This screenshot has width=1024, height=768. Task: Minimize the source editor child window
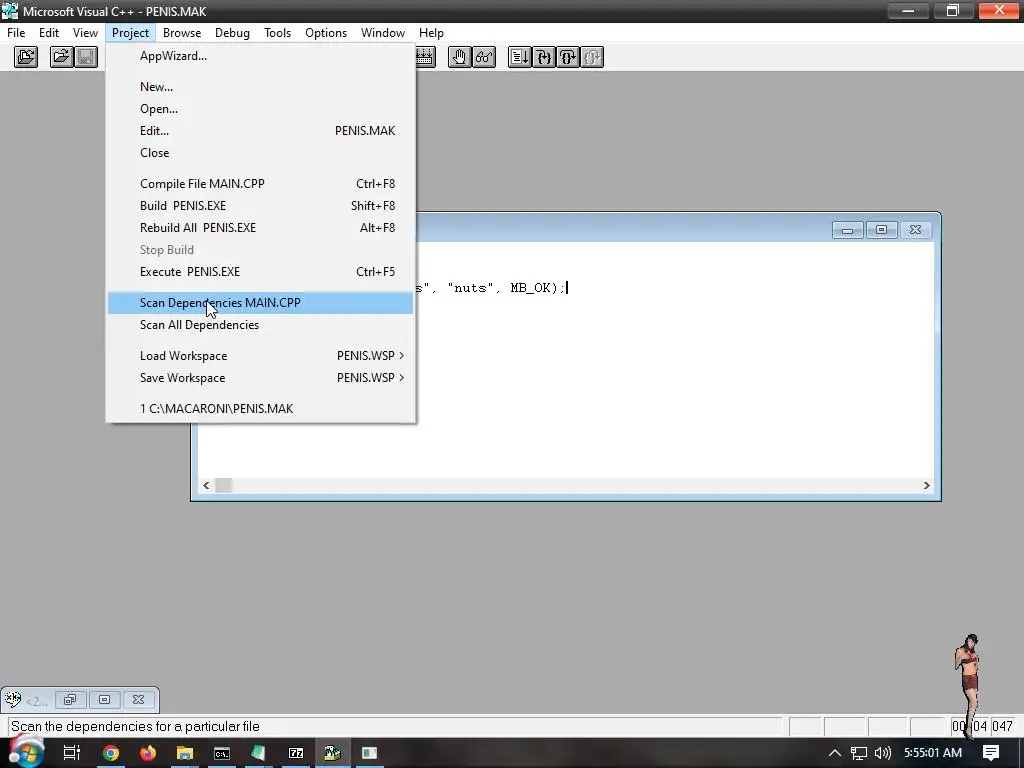click(848, 230)
